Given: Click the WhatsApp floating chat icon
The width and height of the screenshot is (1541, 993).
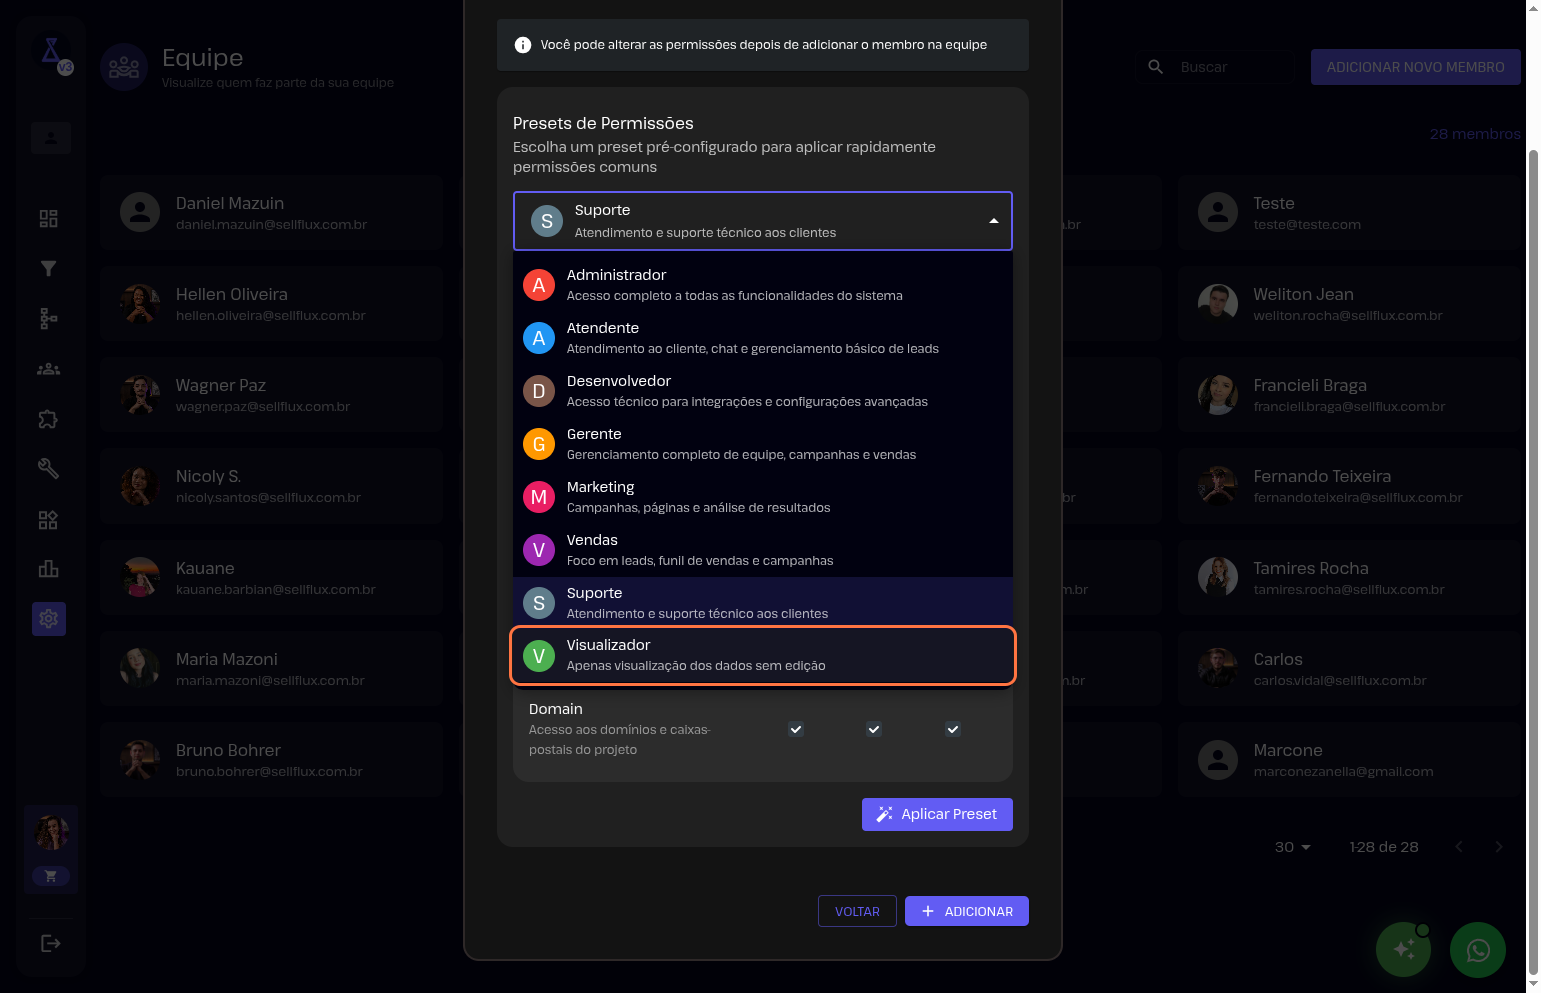Looking at the screenshot, I should tap(1477, 949).
